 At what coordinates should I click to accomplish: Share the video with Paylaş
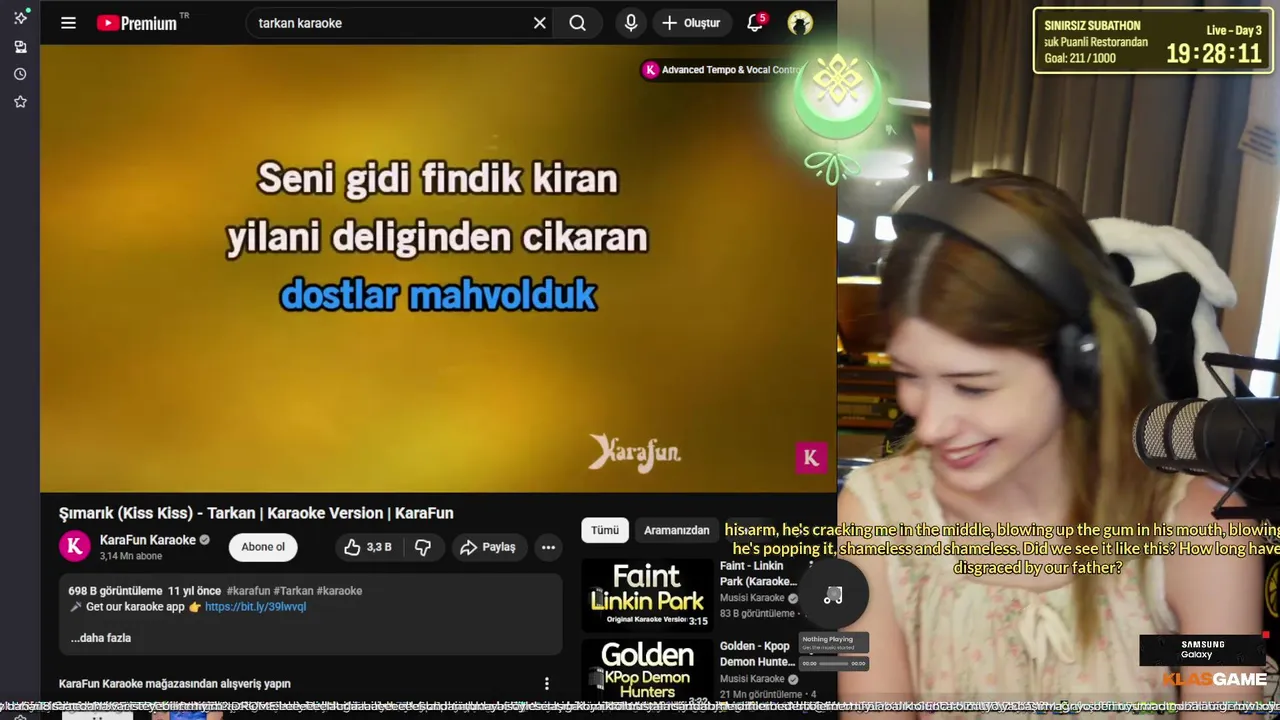click(488, 547)
